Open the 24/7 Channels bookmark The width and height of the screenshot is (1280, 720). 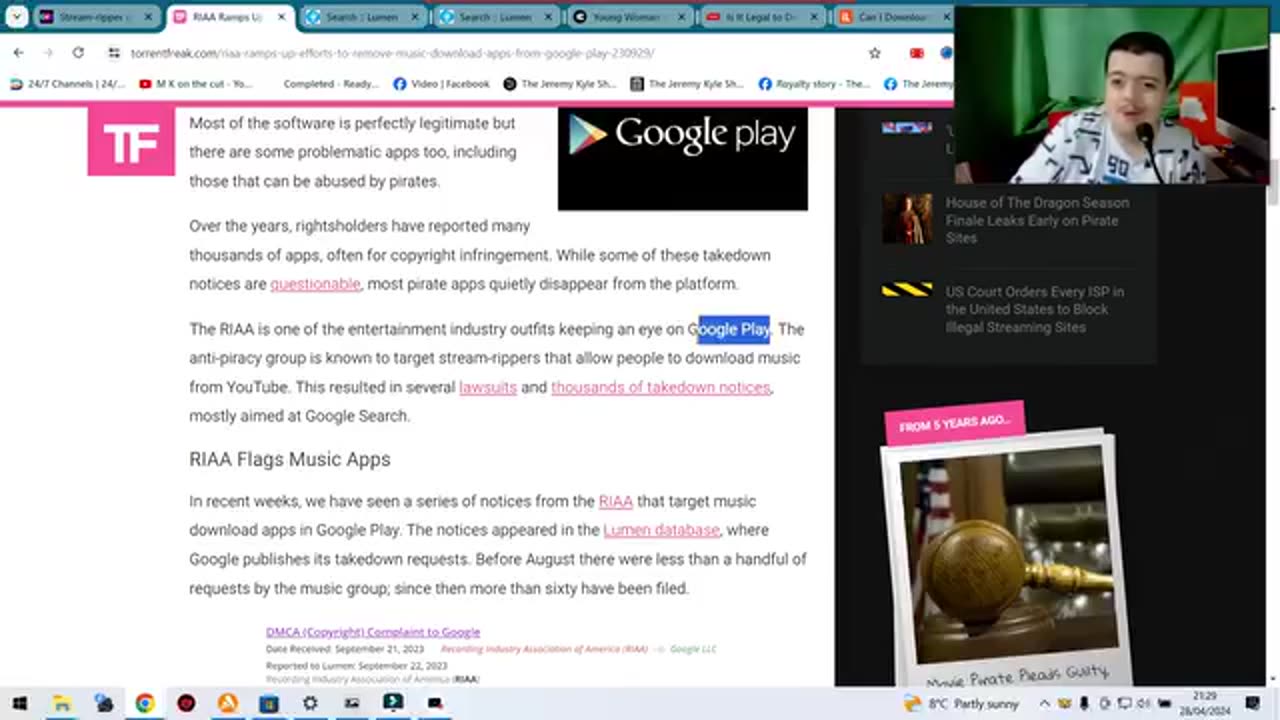68,84
